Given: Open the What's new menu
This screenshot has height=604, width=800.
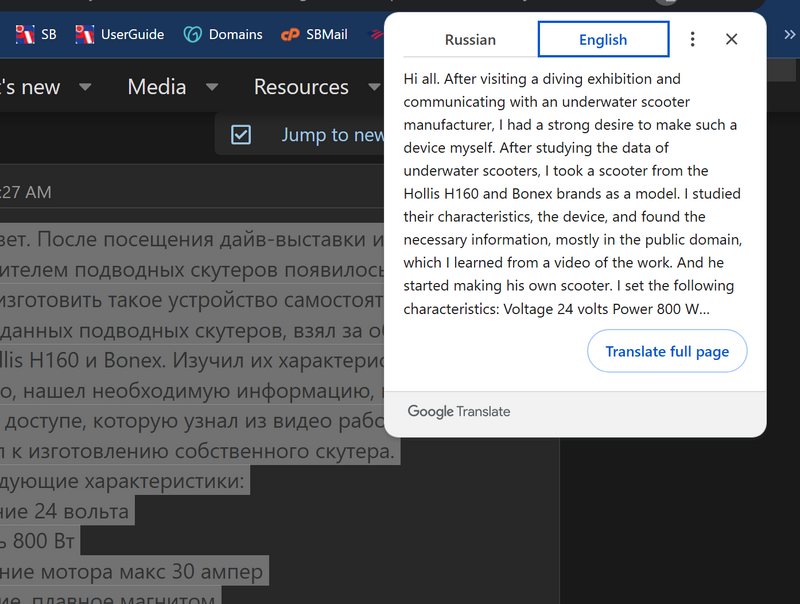Looking at the screenshot, I should click(30, 87).
